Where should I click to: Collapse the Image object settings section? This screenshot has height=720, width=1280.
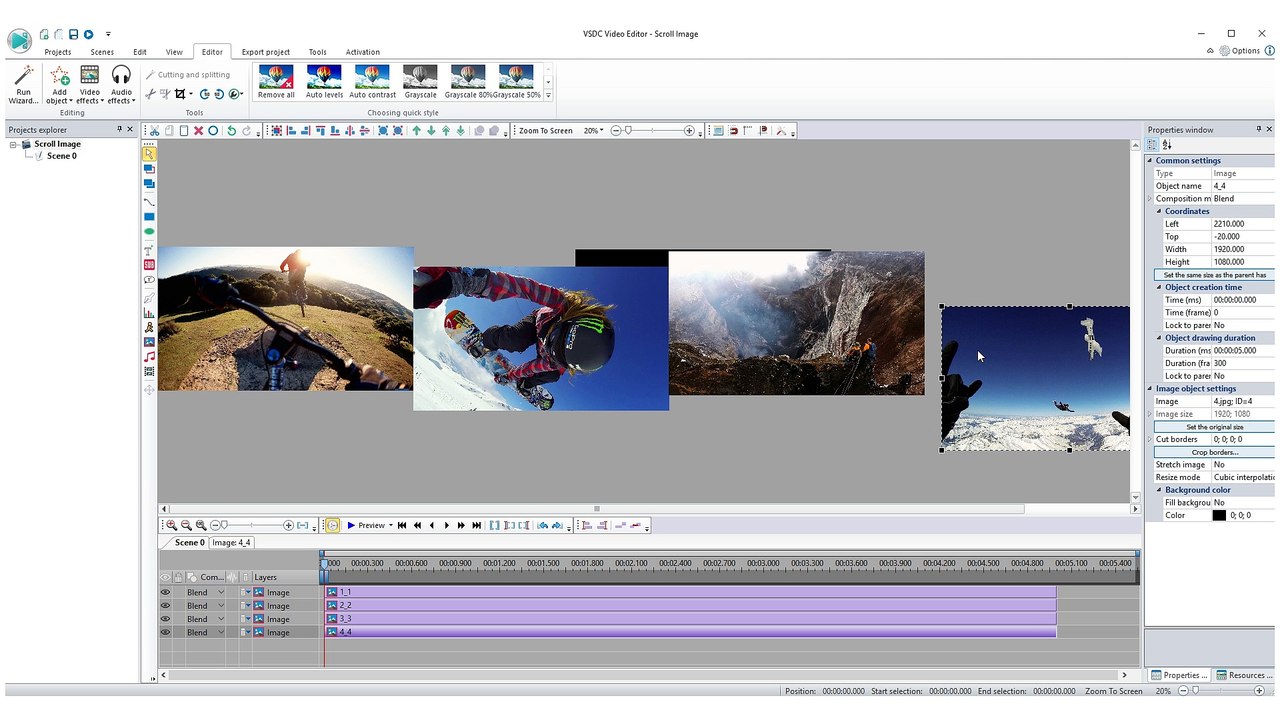point(1149,388)
